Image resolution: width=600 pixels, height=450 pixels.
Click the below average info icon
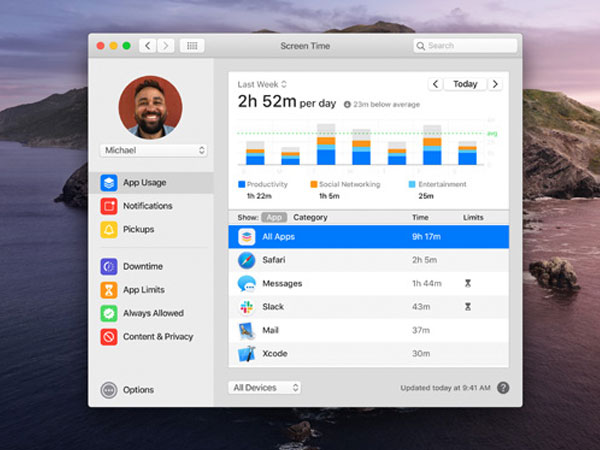tap(347, 104)
